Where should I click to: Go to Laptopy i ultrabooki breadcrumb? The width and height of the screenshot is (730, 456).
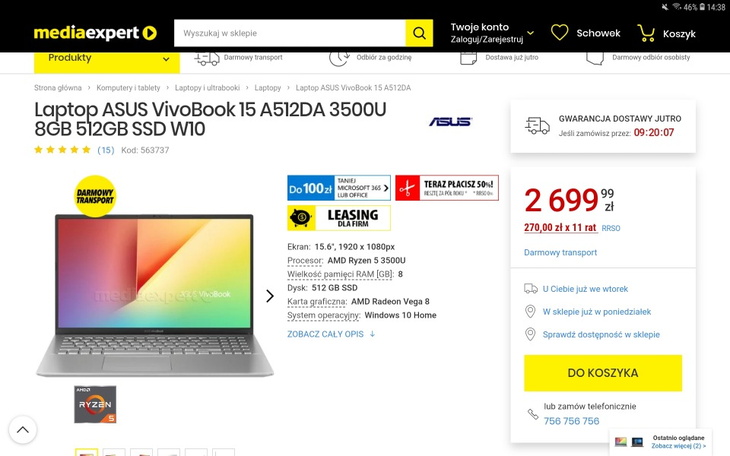pos(210,88)
